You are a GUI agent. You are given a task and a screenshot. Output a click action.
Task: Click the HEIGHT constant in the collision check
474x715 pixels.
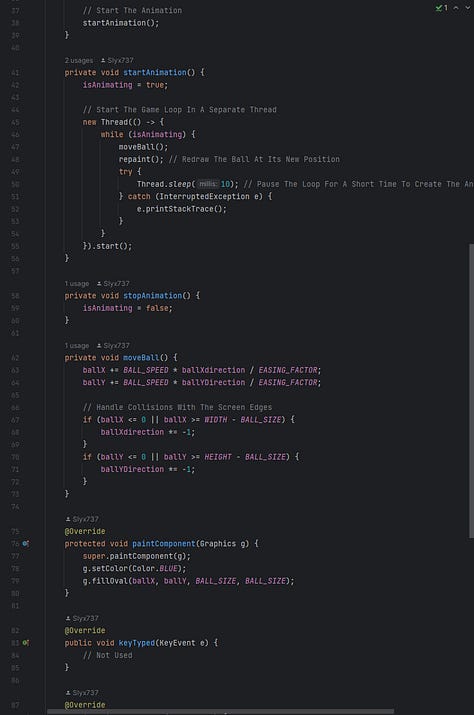pyautogui.click(x=218, y=457)
